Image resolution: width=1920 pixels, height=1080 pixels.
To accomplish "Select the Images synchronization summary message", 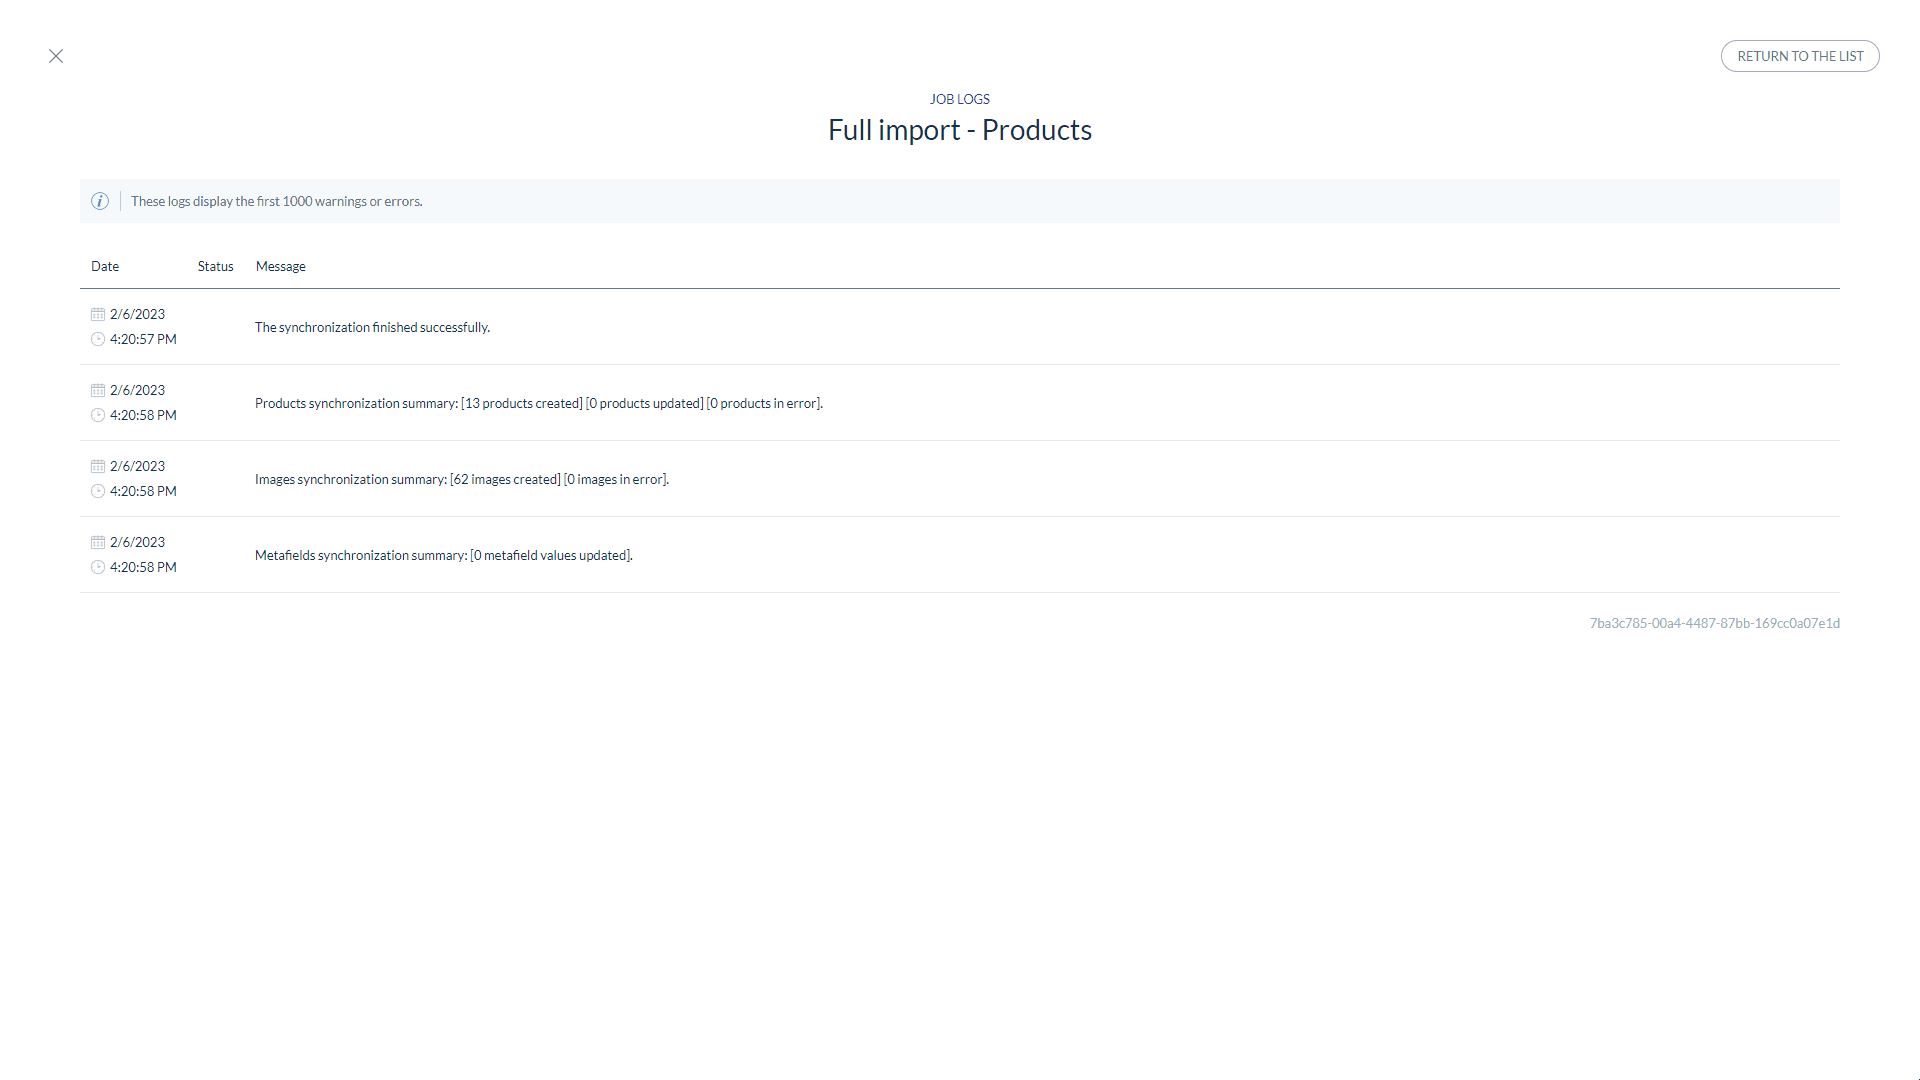I will pyautogui.click(x=462, y=479).
